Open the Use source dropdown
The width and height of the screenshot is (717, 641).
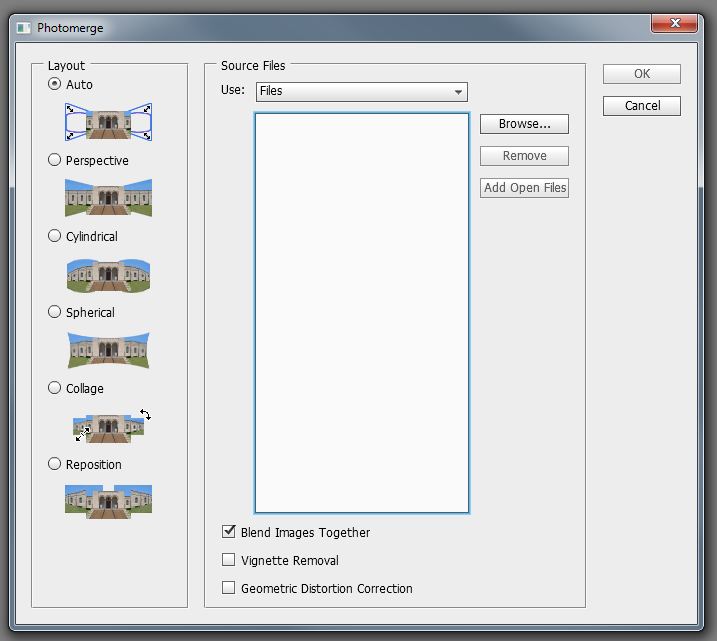click(x=362, y=91)
